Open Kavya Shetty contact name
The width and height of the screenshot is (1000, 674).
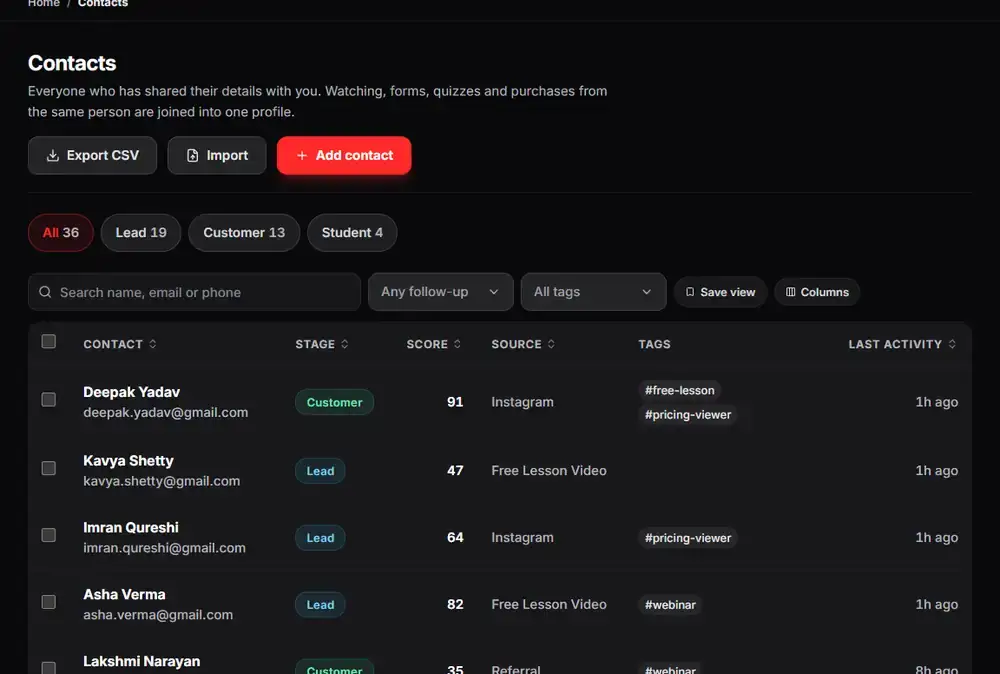click(128, 461)
